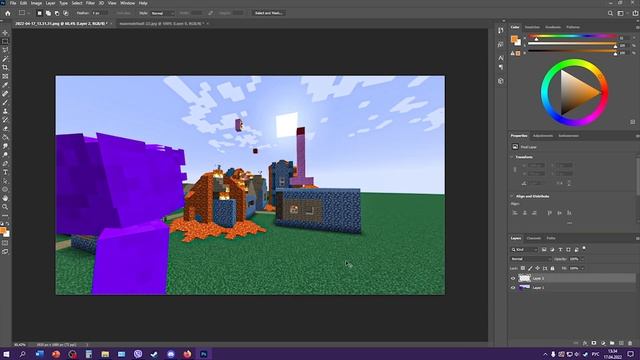640x360 pixels.
Task: Select the Rectangular Marquee tool in toolbox
Action: point(5,41)
